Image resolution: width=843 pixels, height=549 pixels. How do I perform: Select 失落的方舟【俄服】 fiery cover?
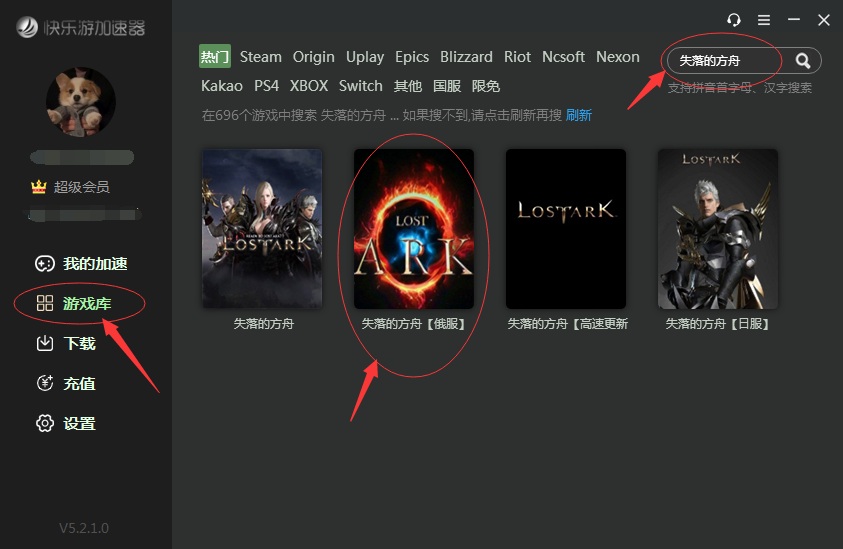click(414, 229)
